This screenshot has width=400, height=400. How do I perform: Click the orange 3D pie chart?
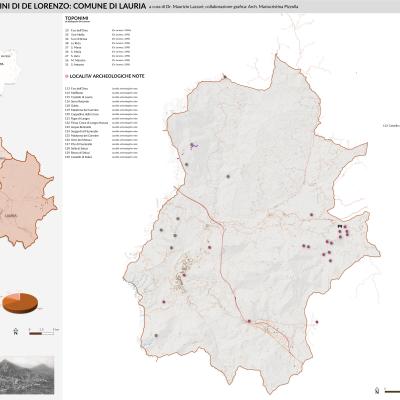[20, 303]
